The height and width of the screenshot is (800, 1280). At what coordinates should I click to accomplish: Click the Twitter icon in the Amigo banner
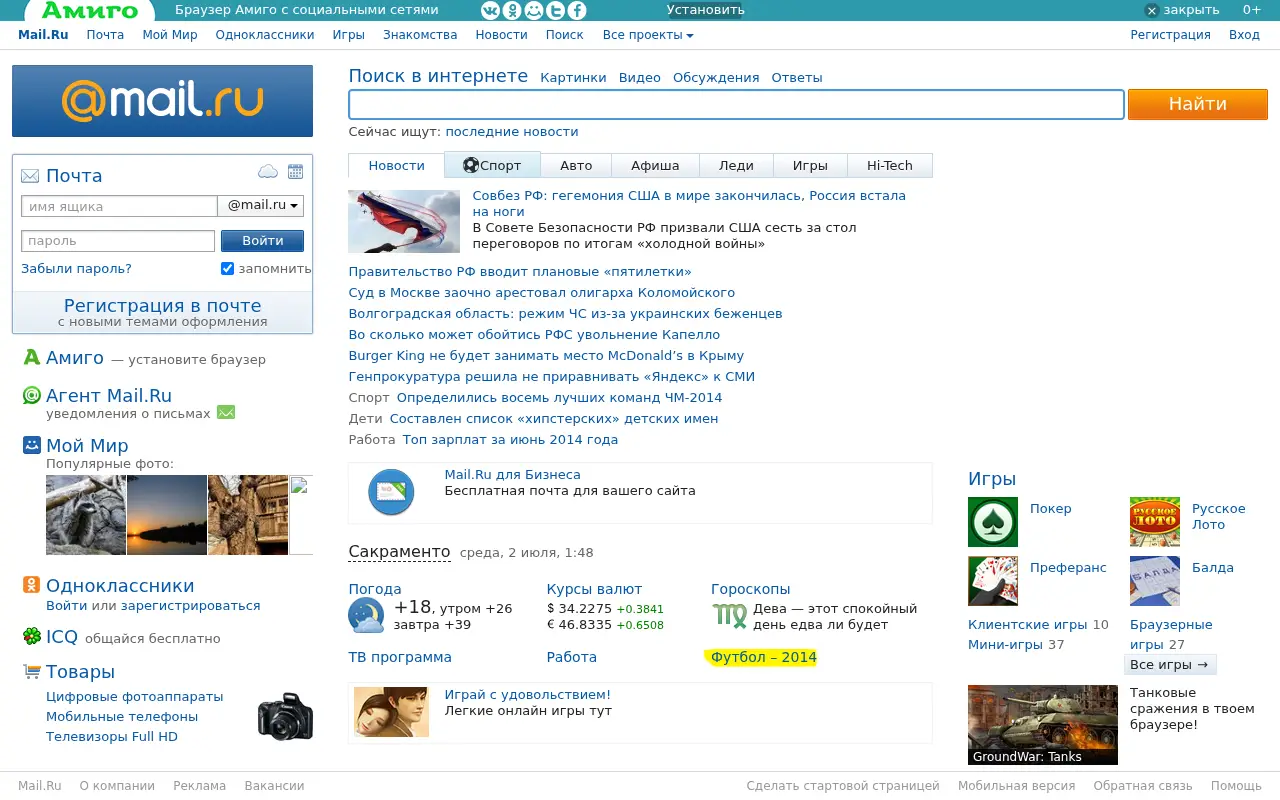pos(555,10)
